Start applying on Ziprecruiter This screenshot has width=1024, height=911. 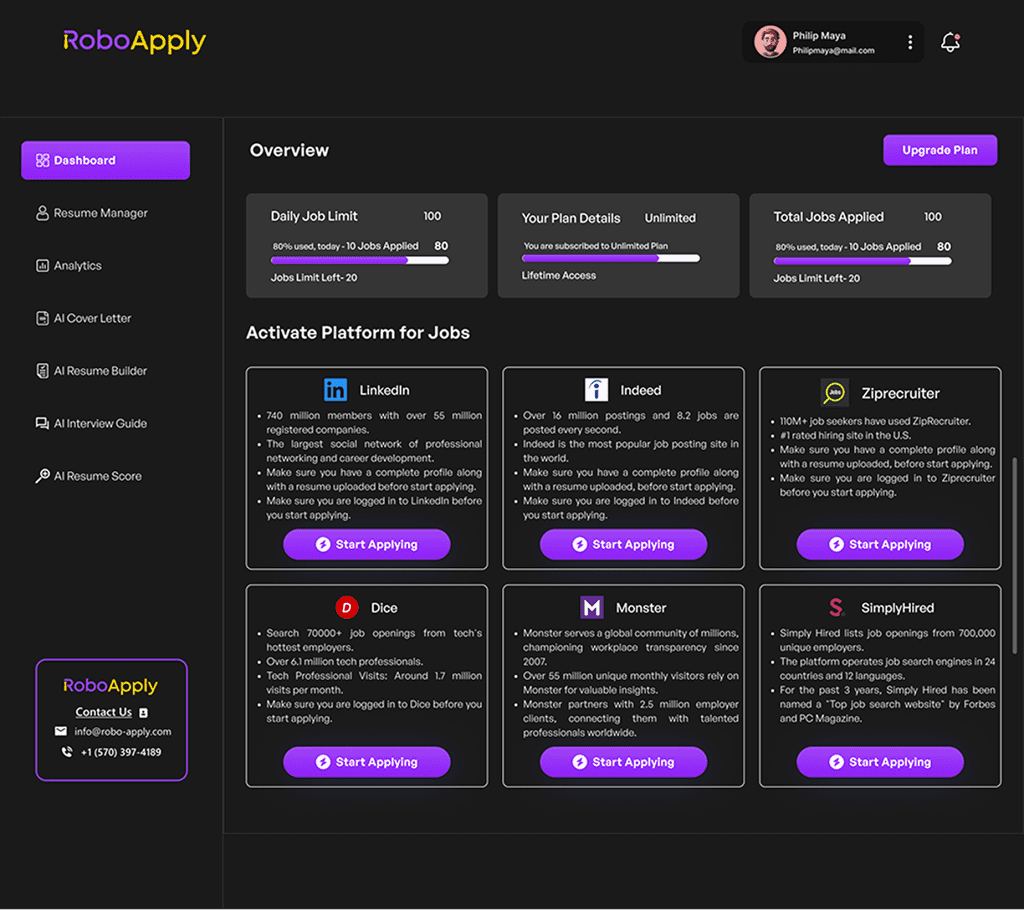(x=880, y=545)
